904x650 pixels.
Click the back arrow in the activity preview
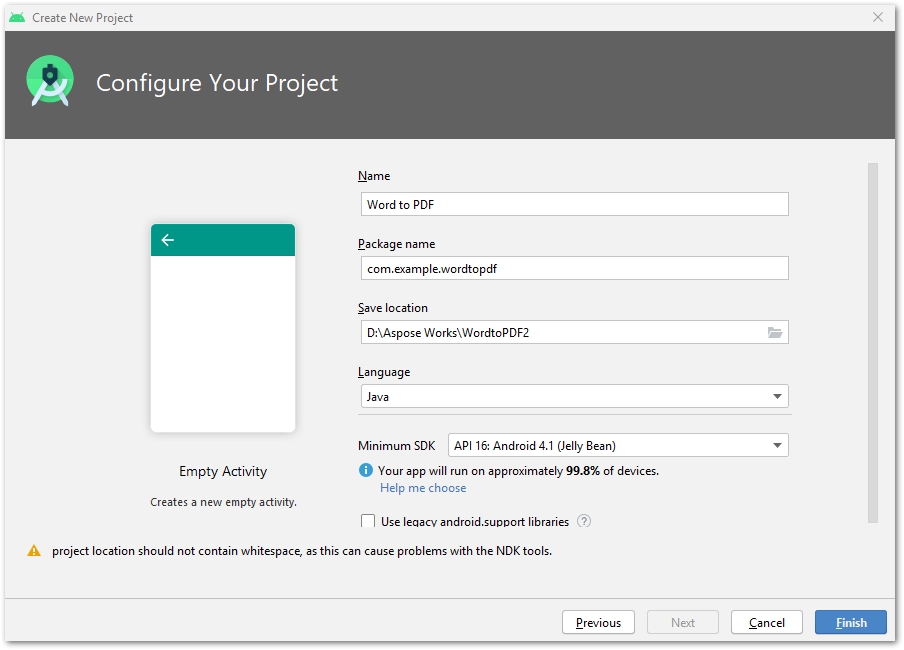coord(168,239)
